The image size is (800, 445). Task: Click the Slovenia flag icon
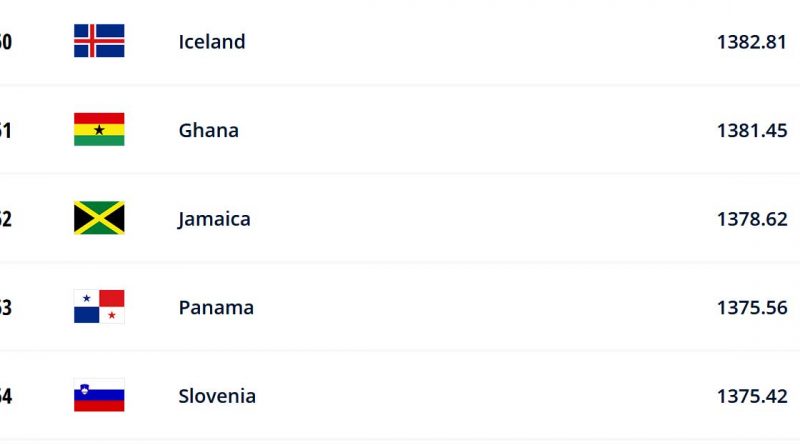click(99, 395)
